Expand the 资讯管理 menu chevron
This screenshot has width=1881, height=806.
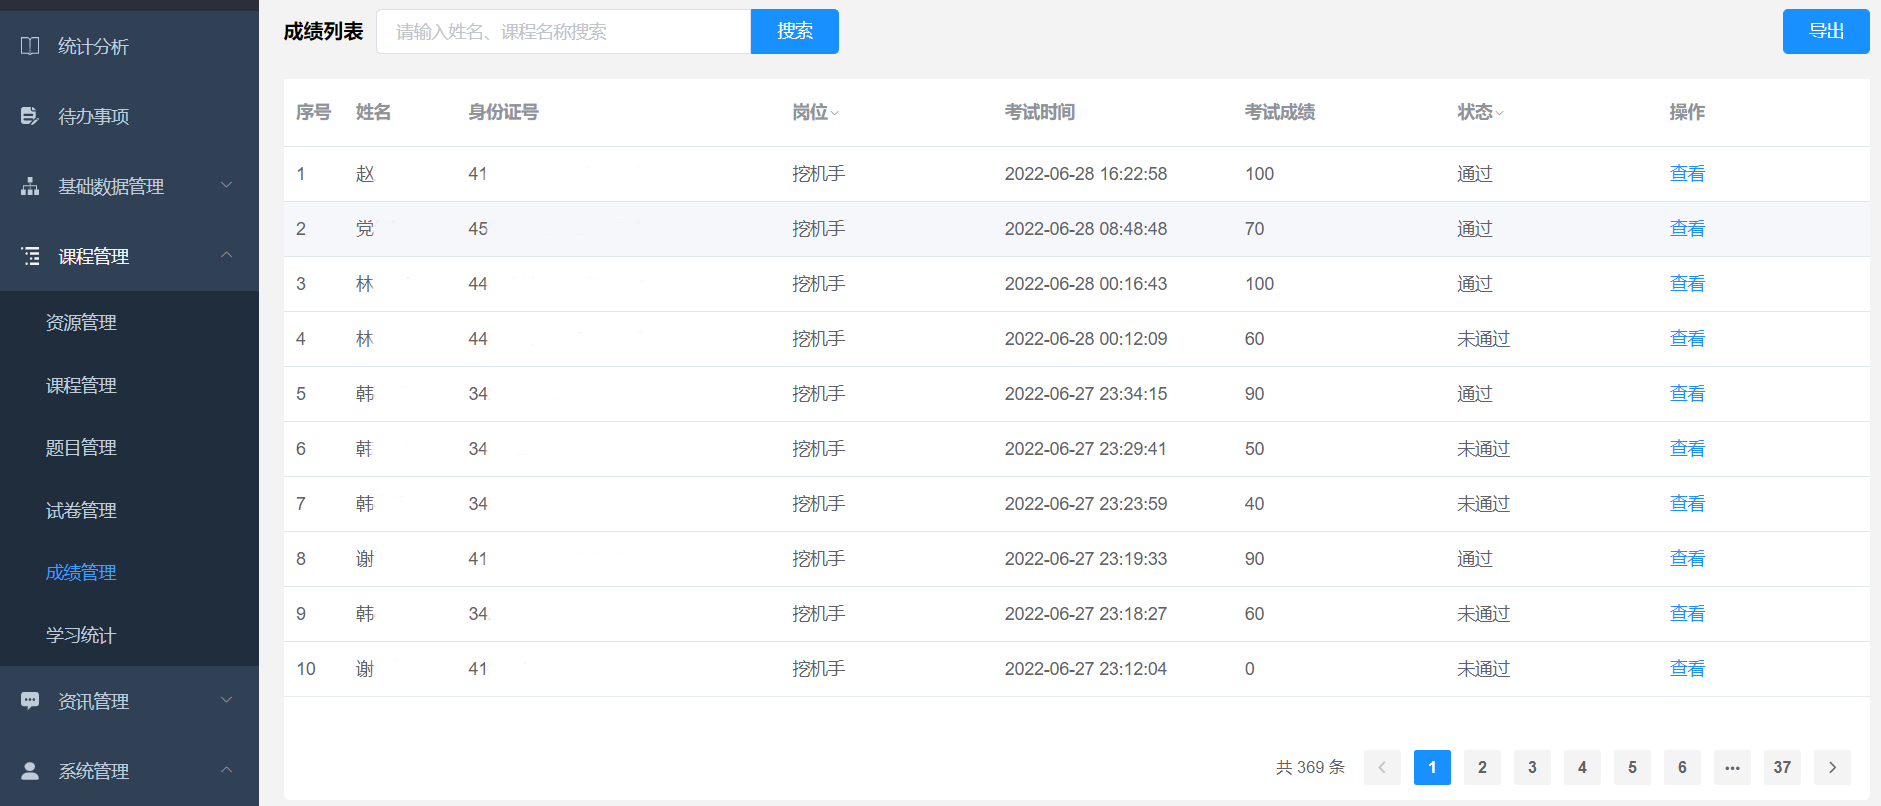click(226, 700)
